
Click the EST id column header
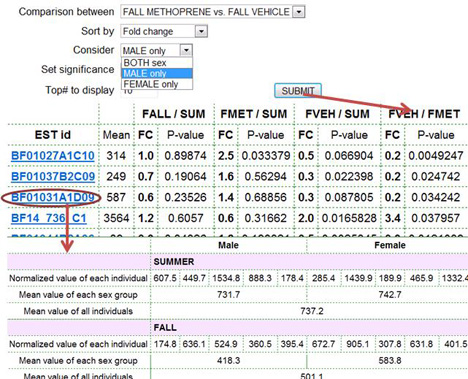53,135
